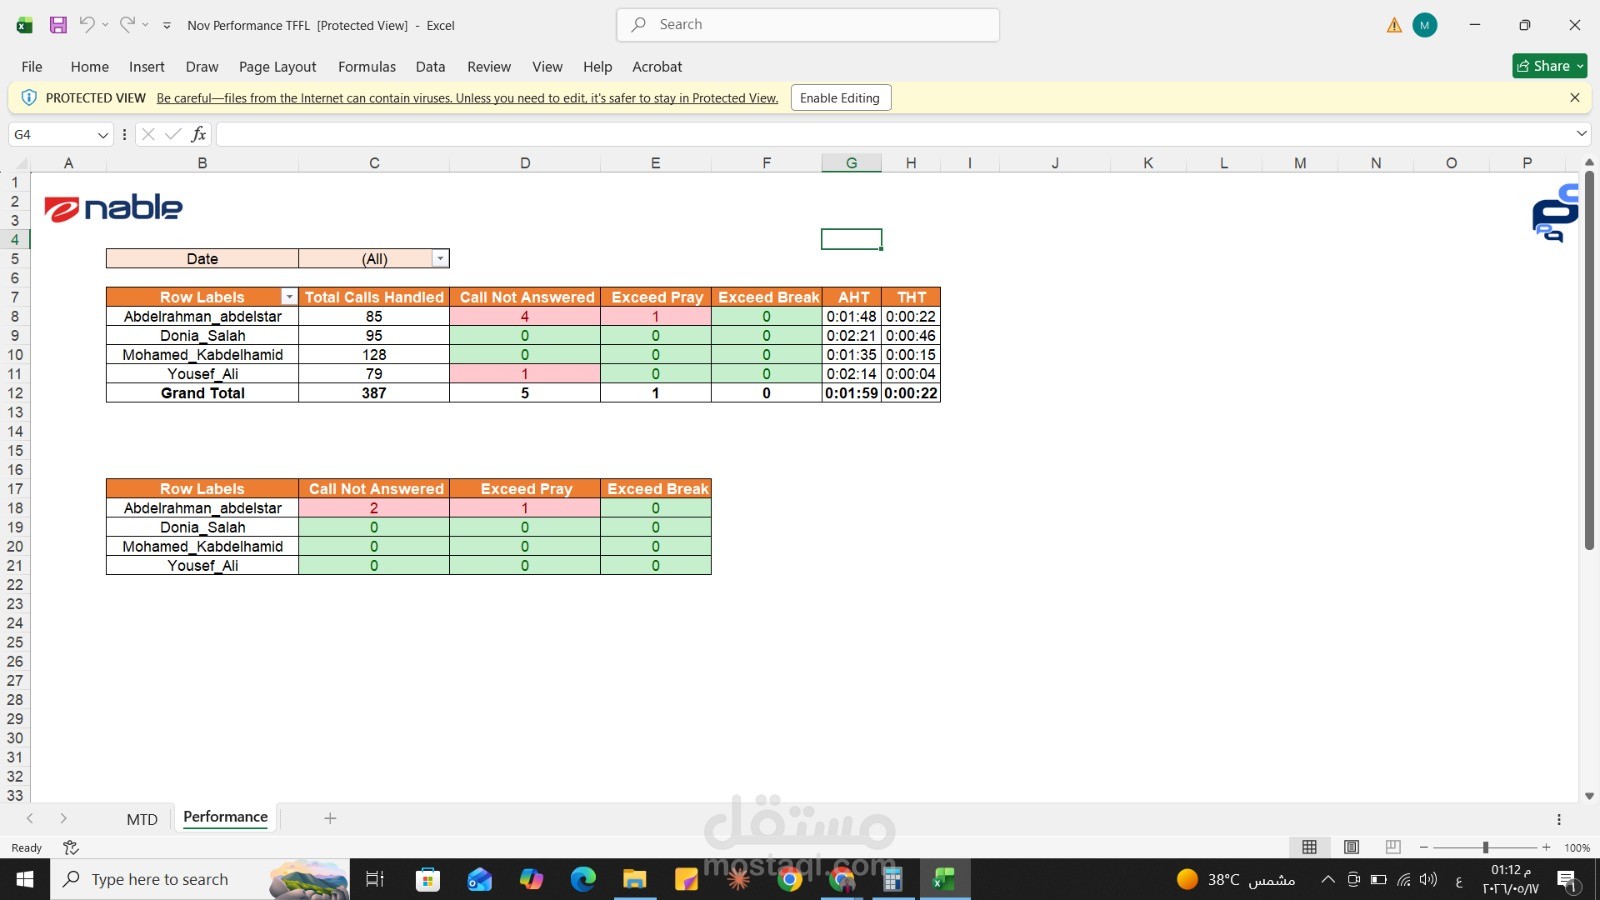Click the yellow warning triangle icon
The height and width of the screenshot is (900, 1600).
(x=1394, y=25)
